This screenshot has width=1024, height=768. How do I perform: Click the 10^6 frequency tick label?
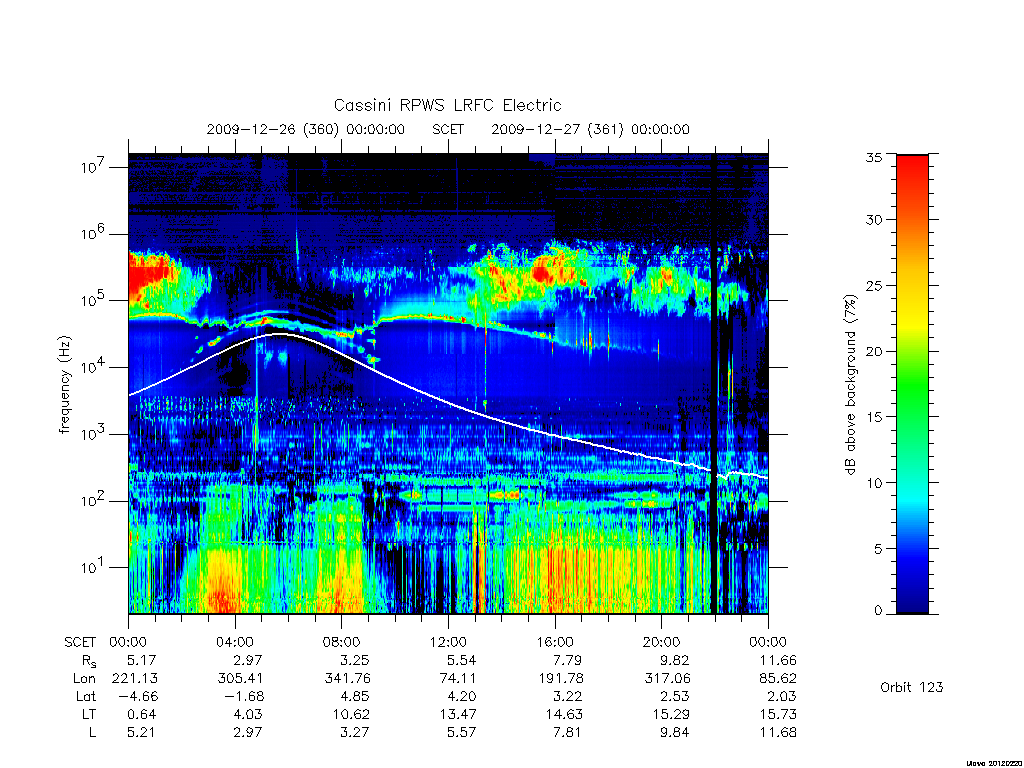(x=94, y=232)
